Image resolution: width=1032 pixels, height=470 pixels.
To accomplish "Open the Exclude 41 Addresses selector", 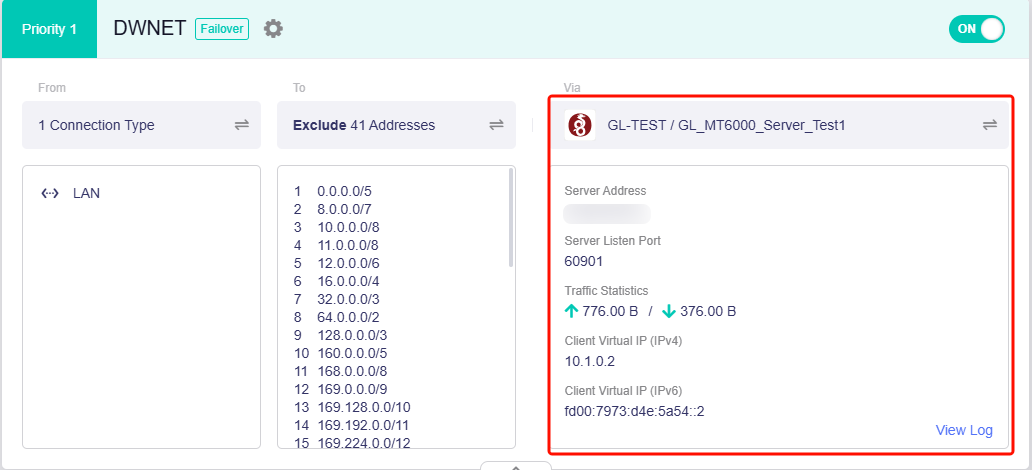I will tap(380, 125).
